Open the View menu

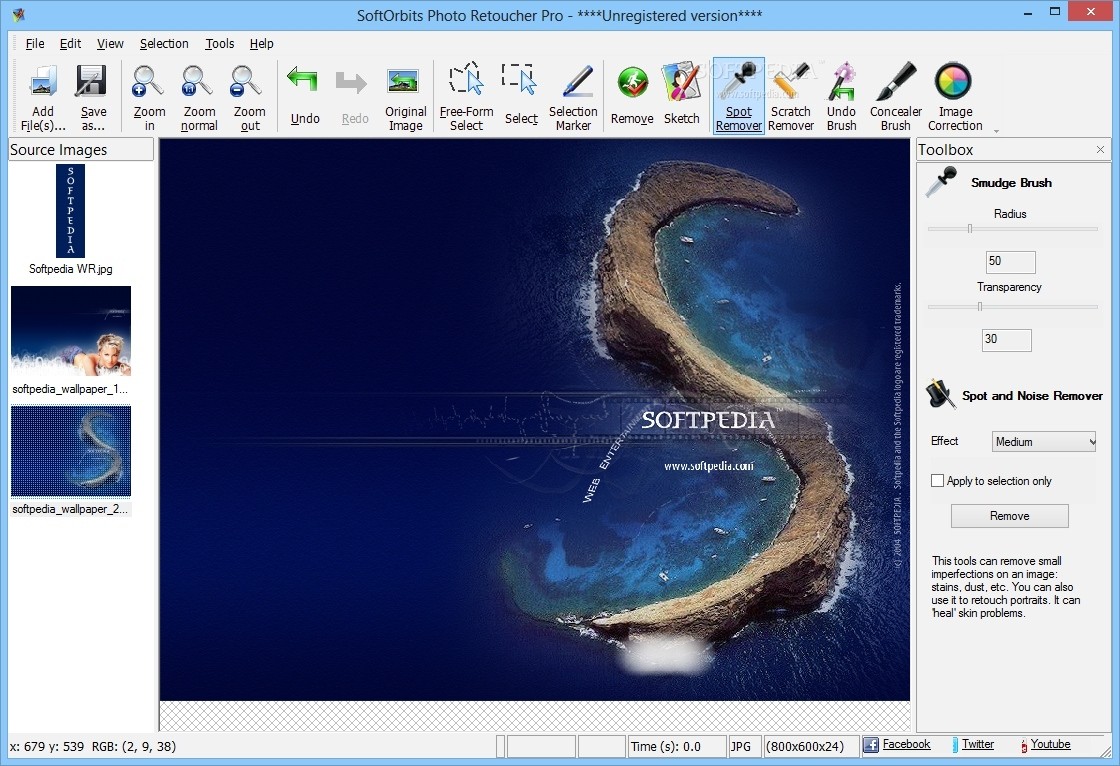(x=110, y=44)
